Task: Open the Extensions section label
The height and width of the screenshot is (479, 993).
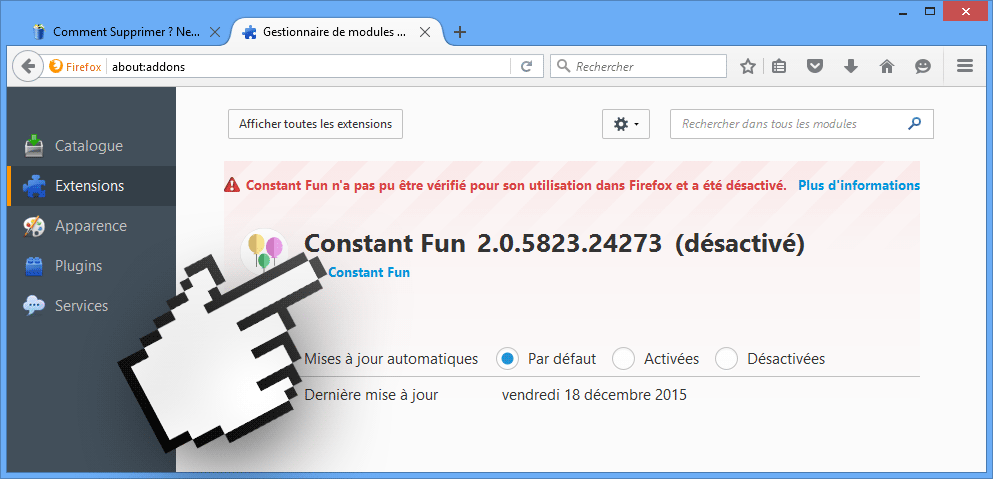Action: point(89,186)
